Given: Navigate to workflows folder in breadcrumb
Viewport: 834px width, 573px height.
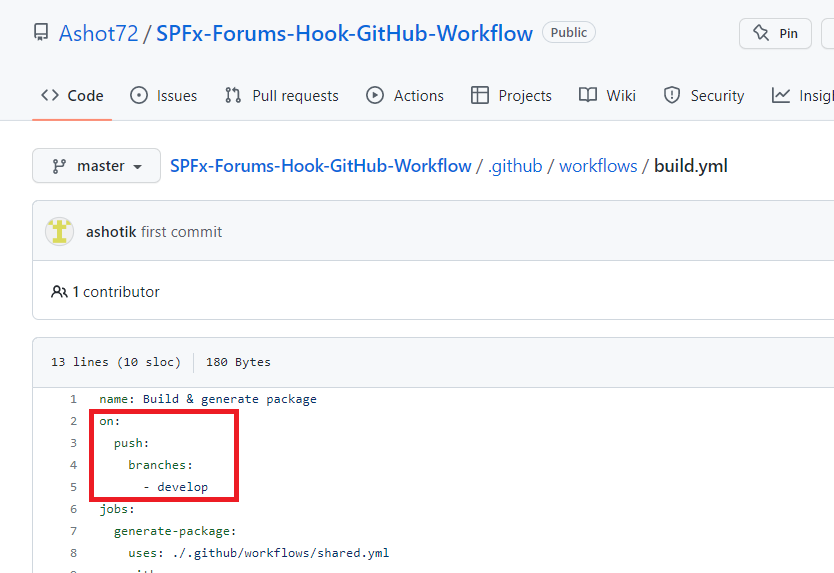Looking at the screenshot, I should click(598, 166).
